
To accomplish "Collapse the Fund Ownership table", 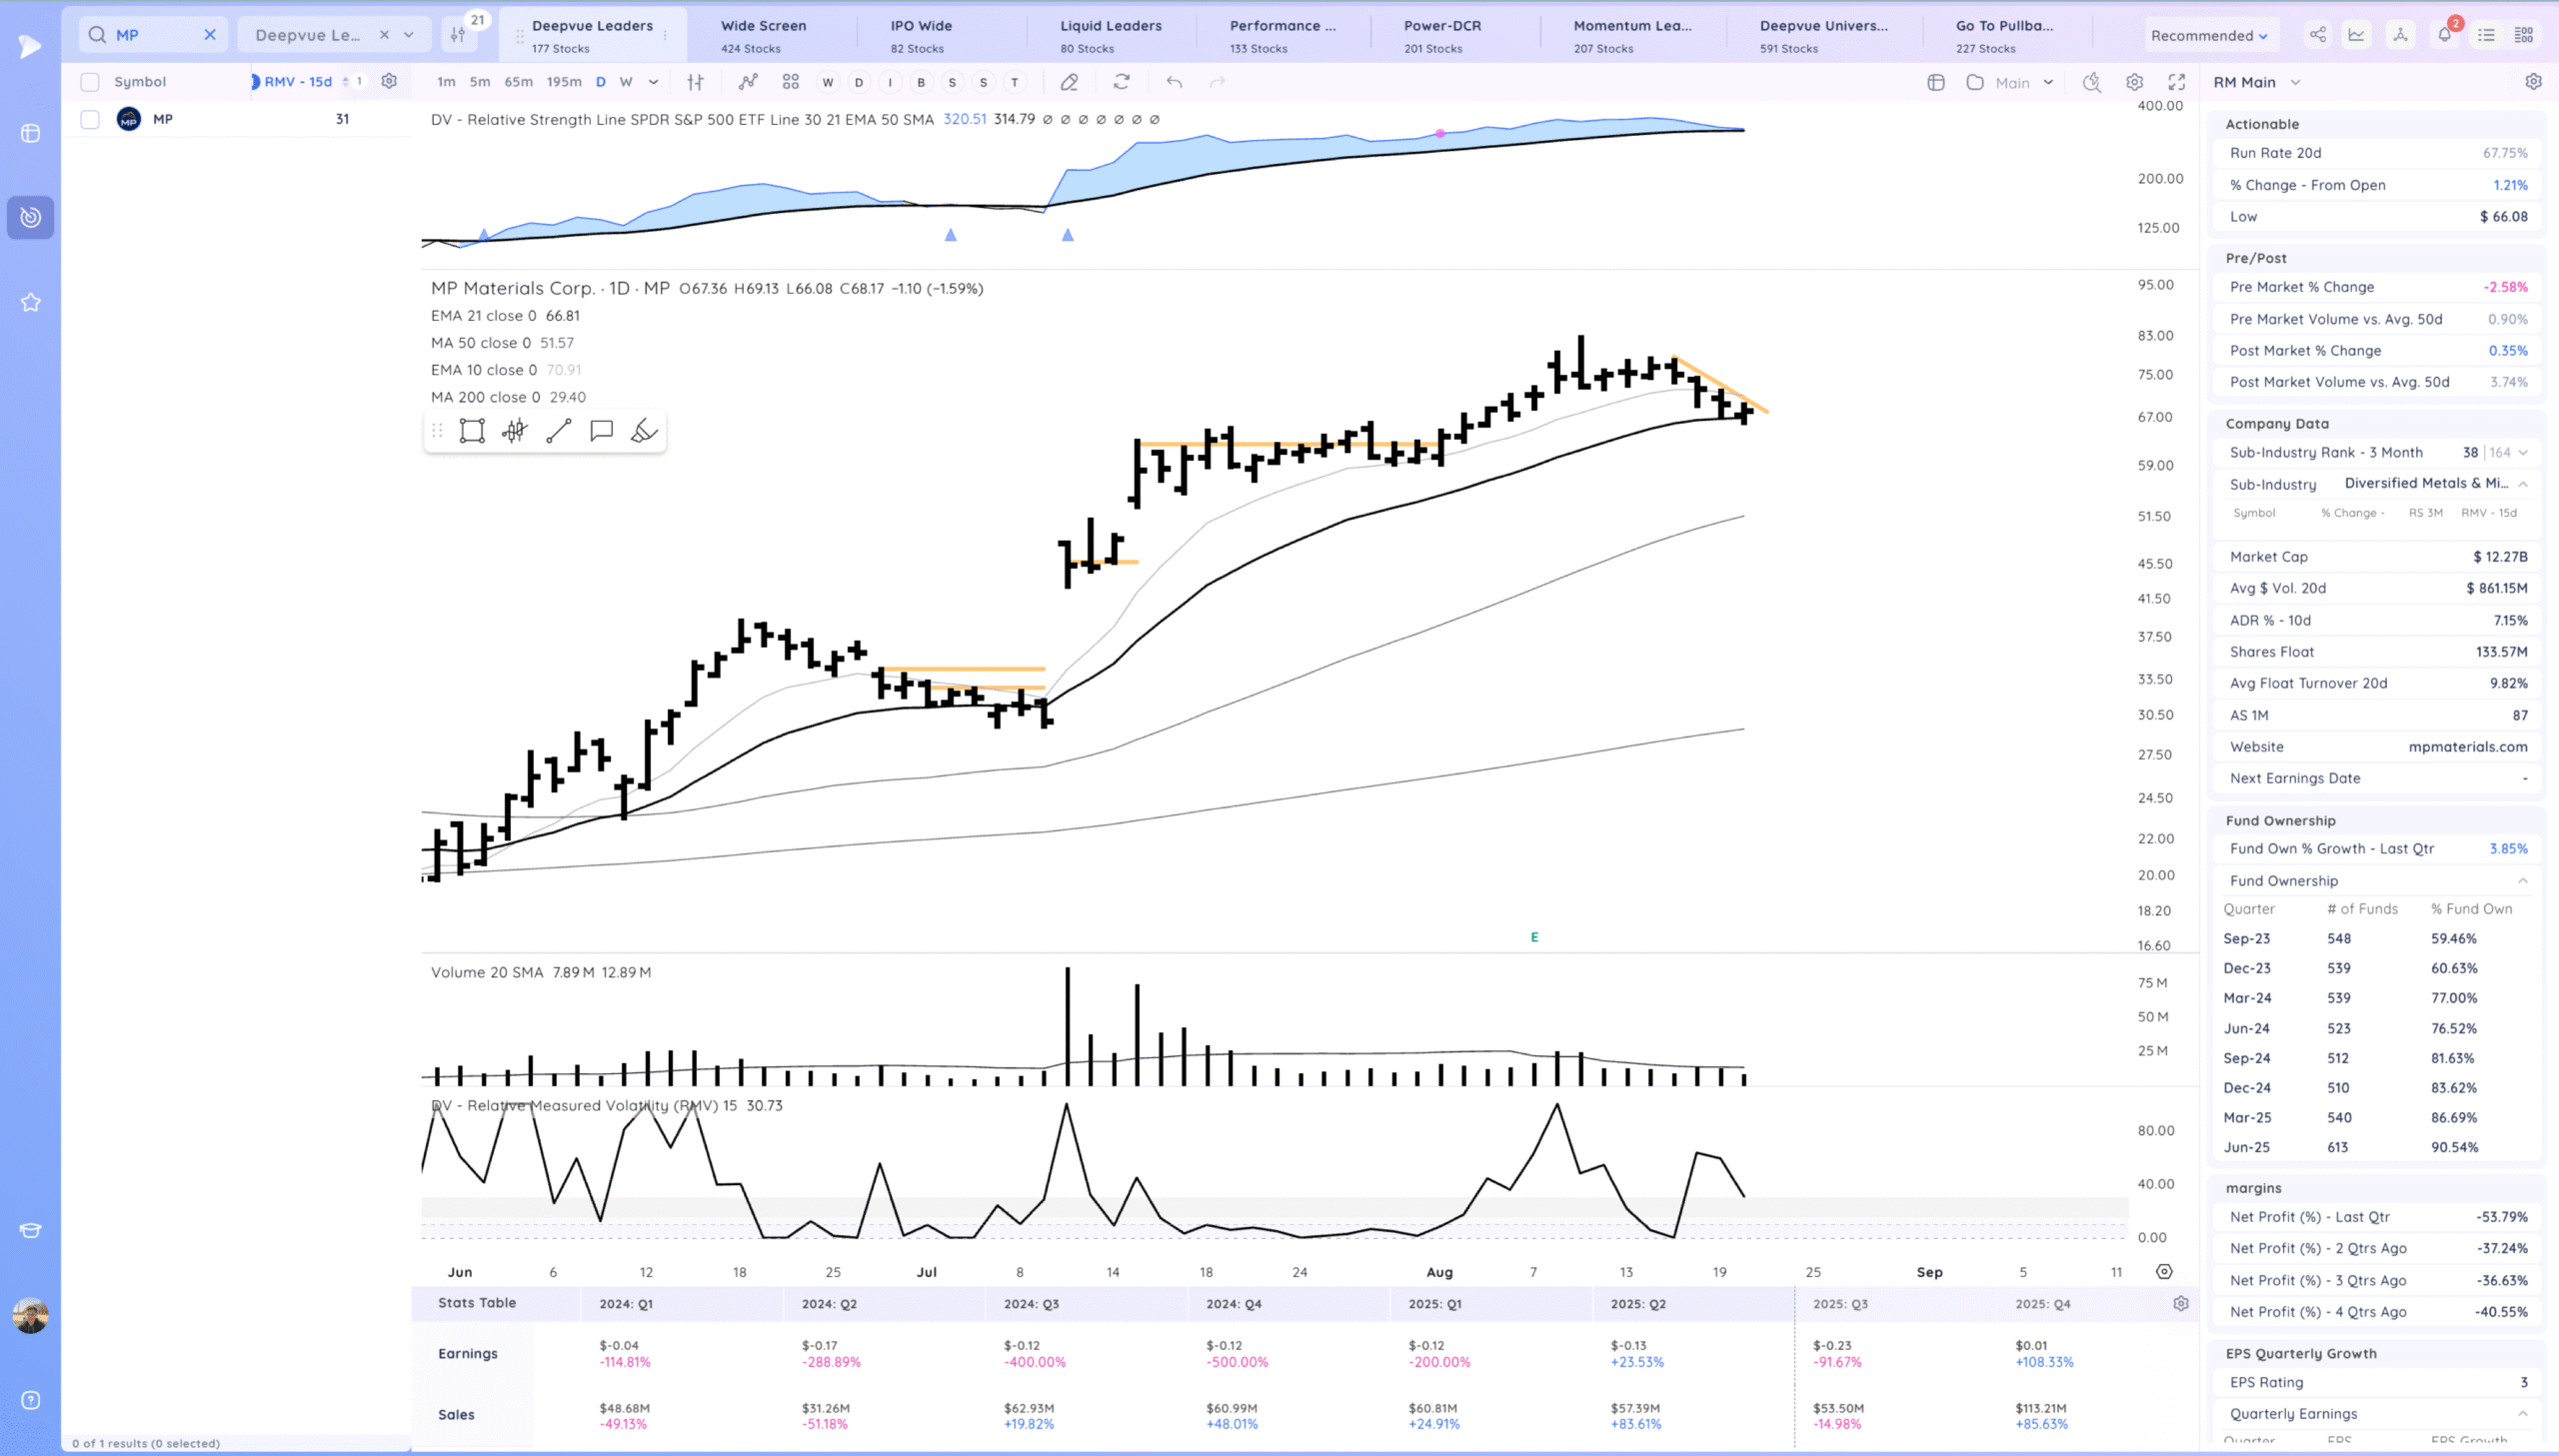I will tap(2522, 881).
